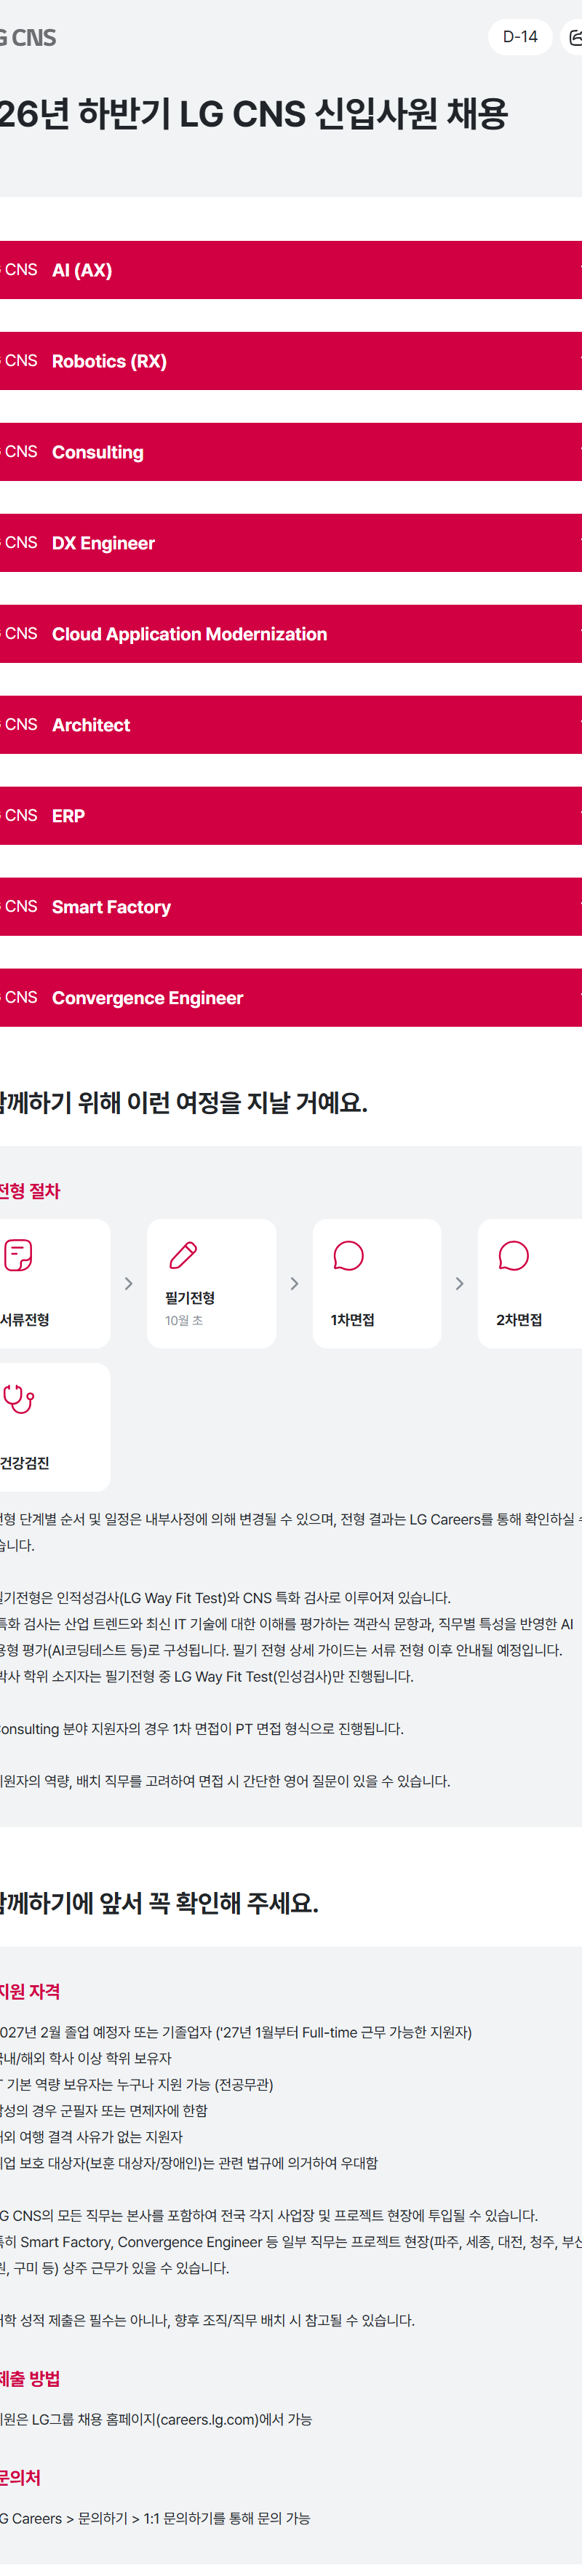Select the 서류전형 step label
Screen dimensions: 582x2576
point(25,1320)
